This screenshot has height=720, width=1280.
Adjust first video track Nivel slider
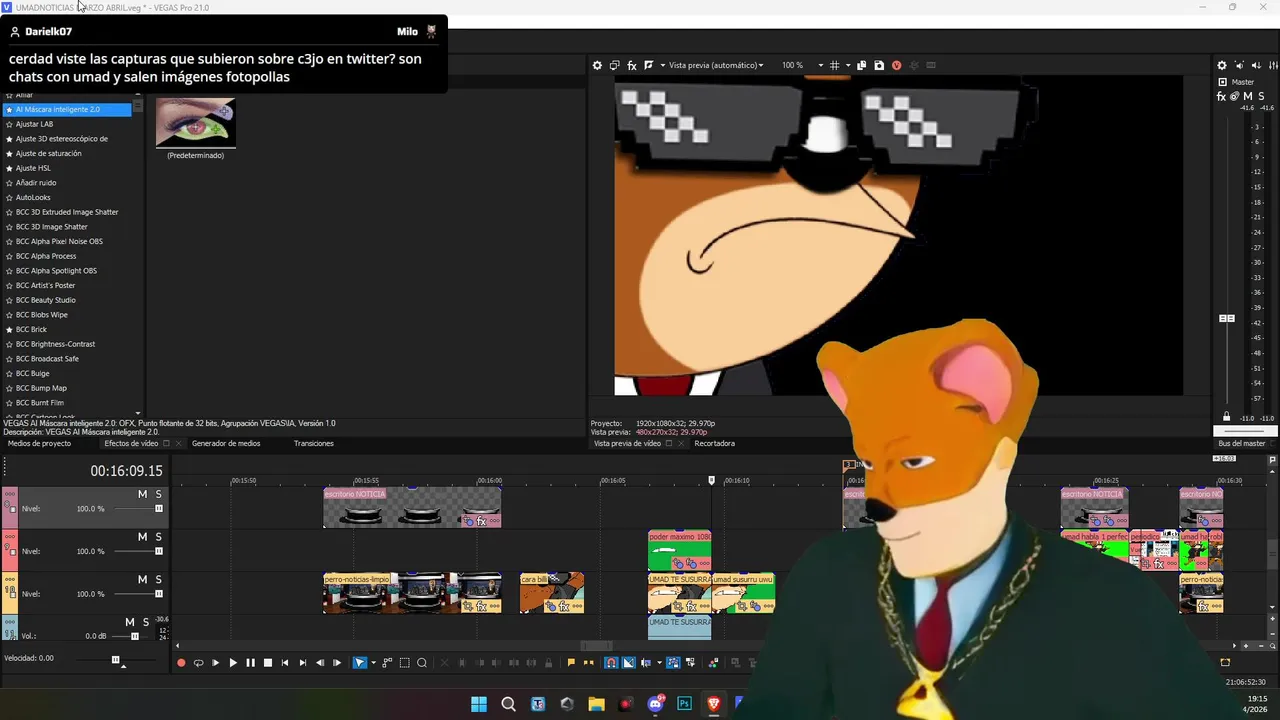point(158,508)
